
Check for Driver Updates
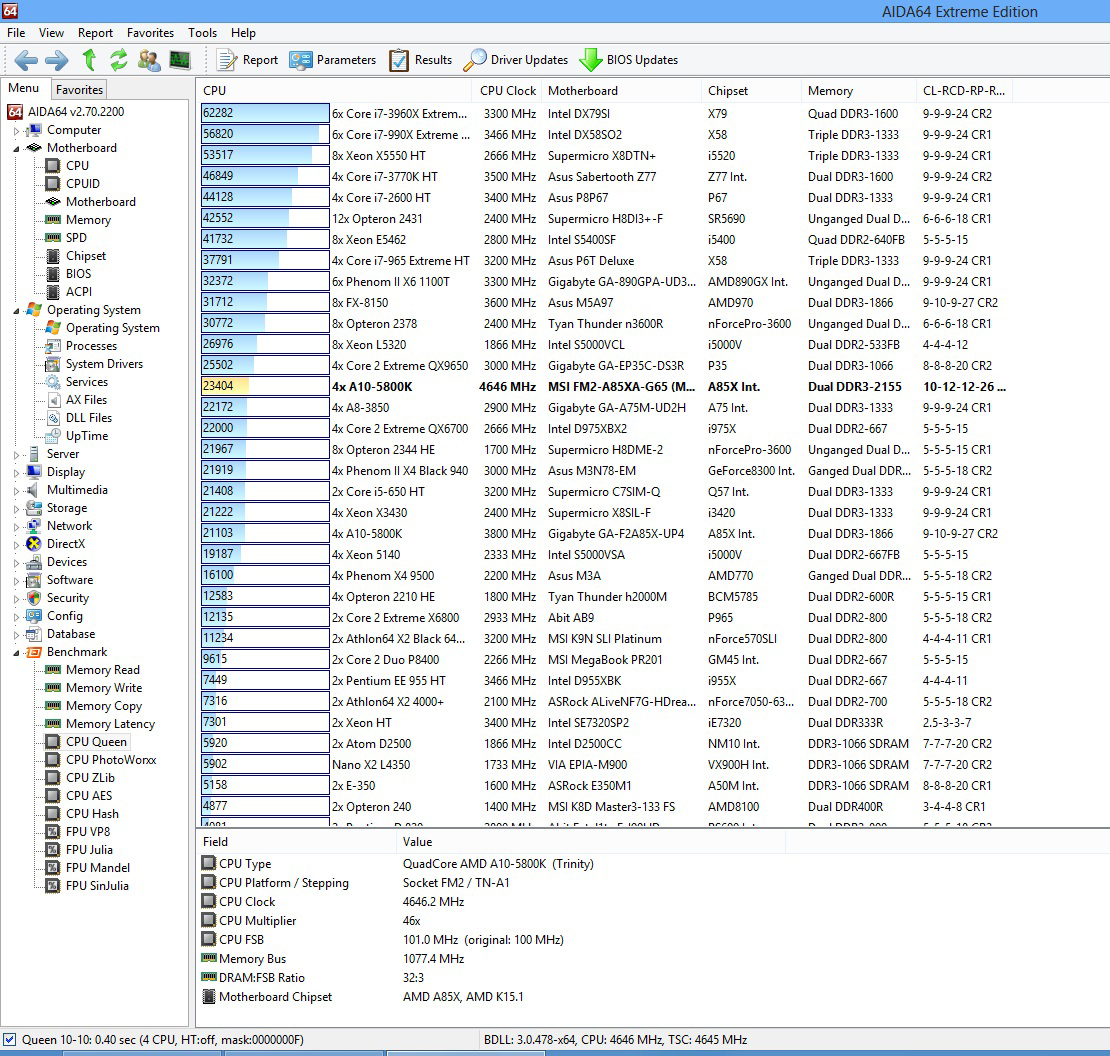pos(516,60)
